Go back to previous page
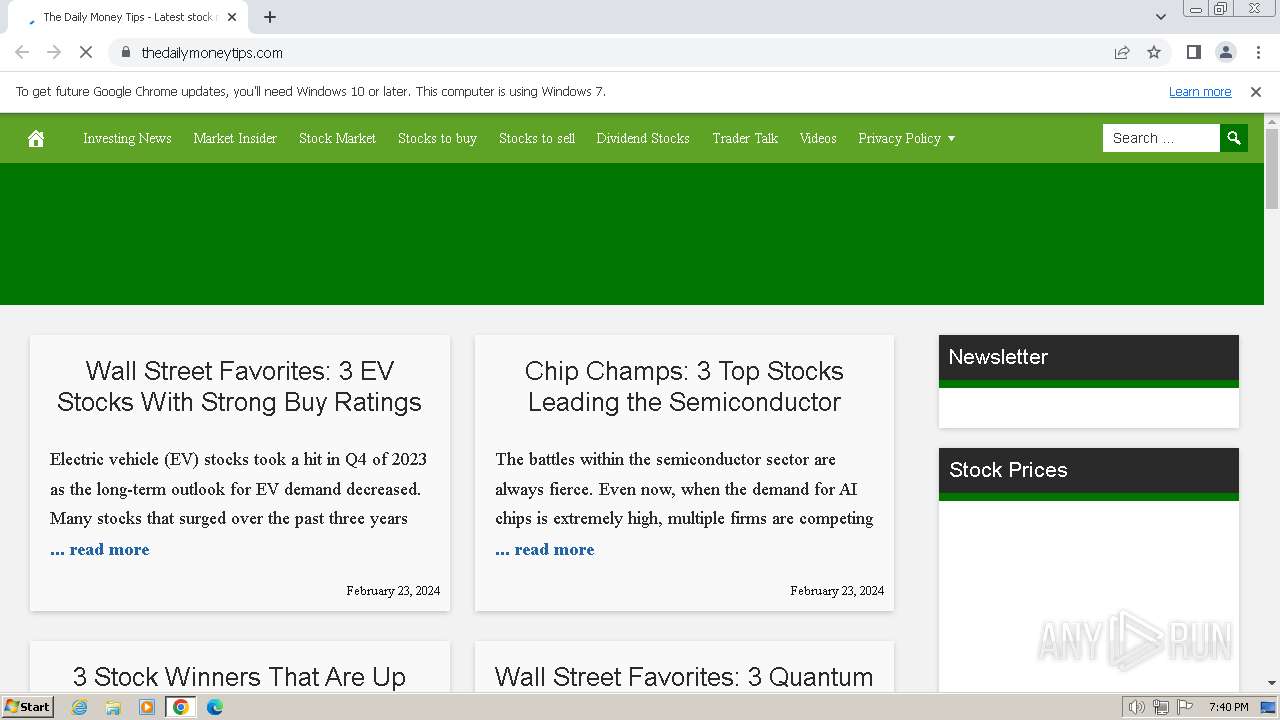Image resolution: width=1280 pixels, height=720 pixels. pos(22,52)
